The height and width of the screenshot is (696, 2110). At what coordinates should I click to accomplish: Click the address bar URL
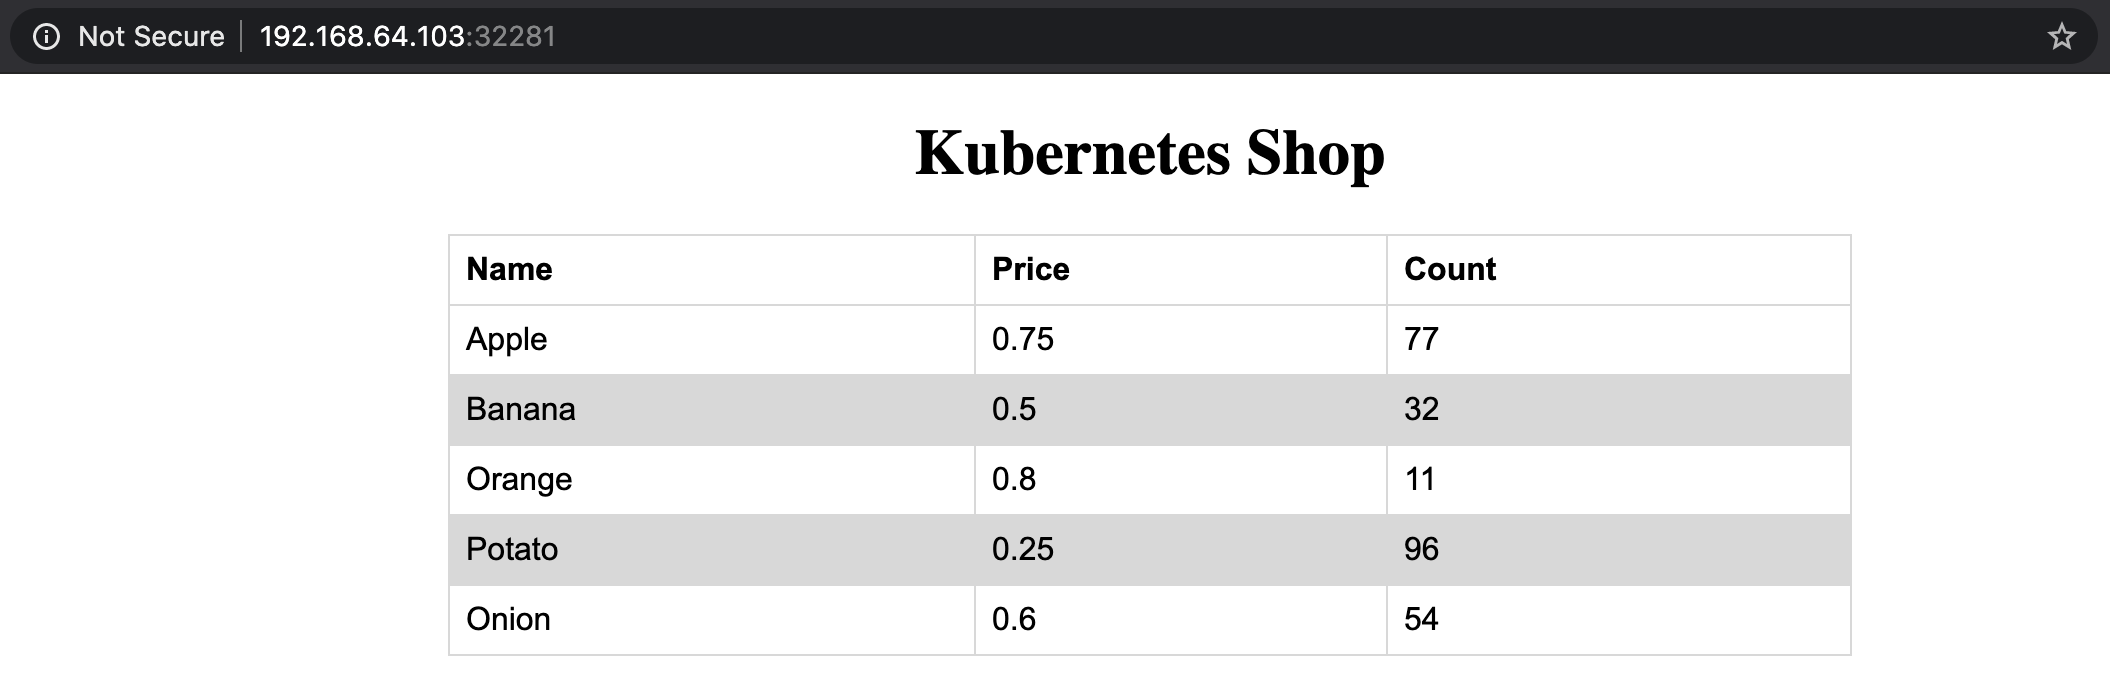pos(407,37)
